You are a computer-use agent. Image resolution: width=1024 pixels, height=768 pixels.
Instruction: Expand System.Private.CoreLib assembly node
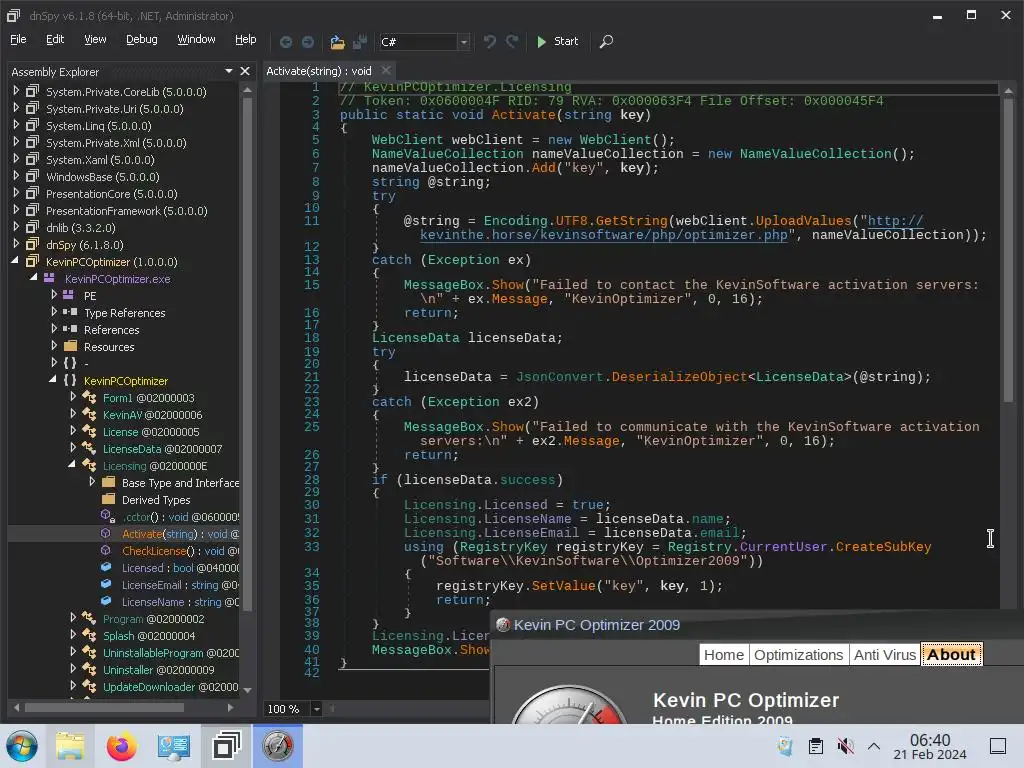(x=16, y=91)
